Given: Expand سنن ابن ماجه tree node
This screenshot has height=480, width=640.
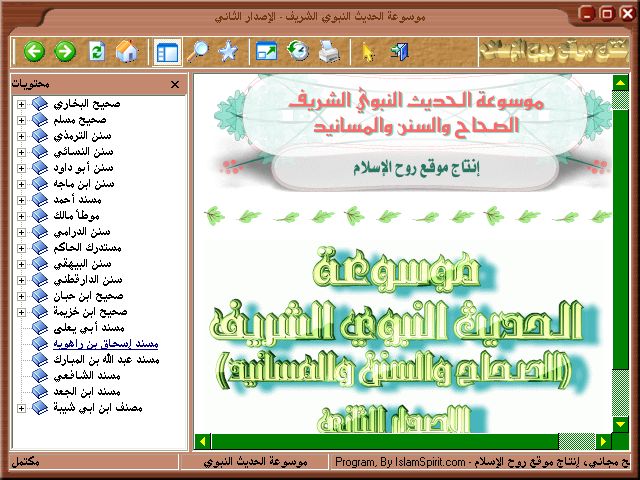Looking at the screenshot, I should point(21,184).
